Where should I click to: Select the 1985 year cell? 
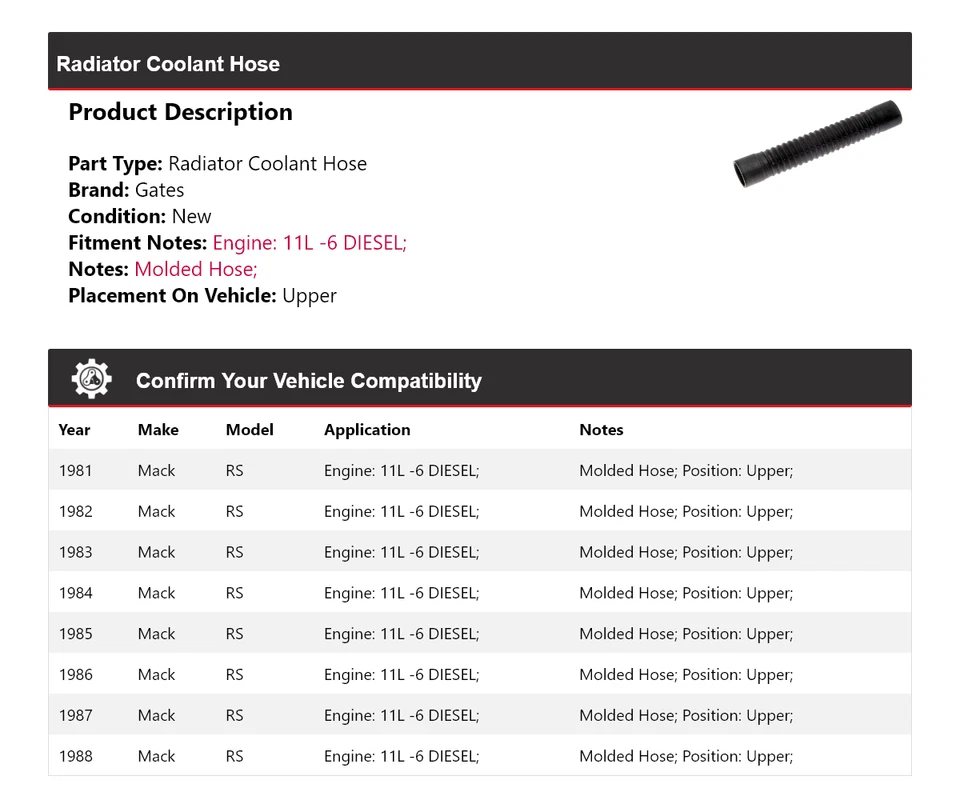point(75,634)
